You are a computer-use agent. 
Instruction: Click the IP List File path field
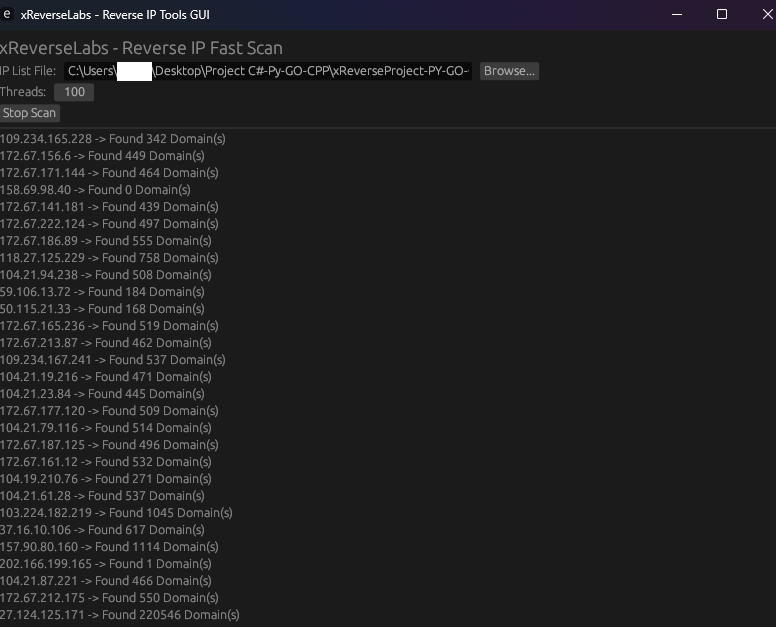click(268, 71)
